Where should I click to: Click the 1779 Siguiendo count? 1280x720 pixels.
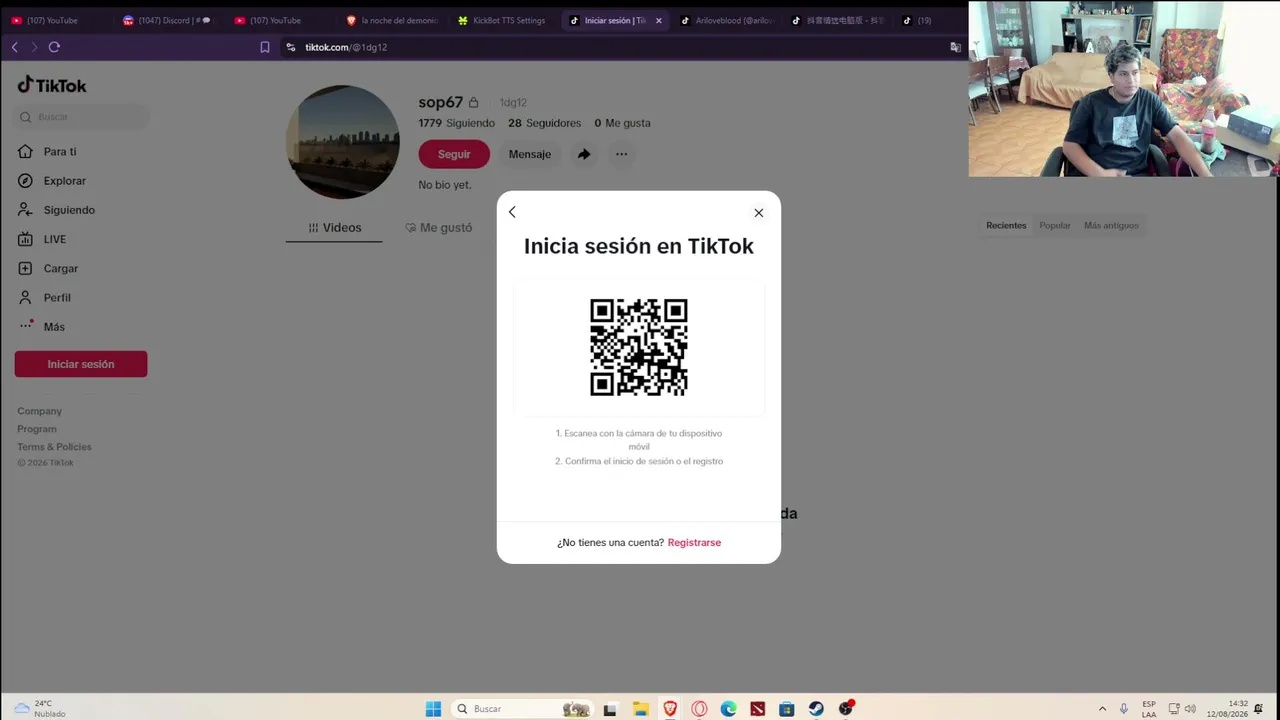[x=457, y=123]
